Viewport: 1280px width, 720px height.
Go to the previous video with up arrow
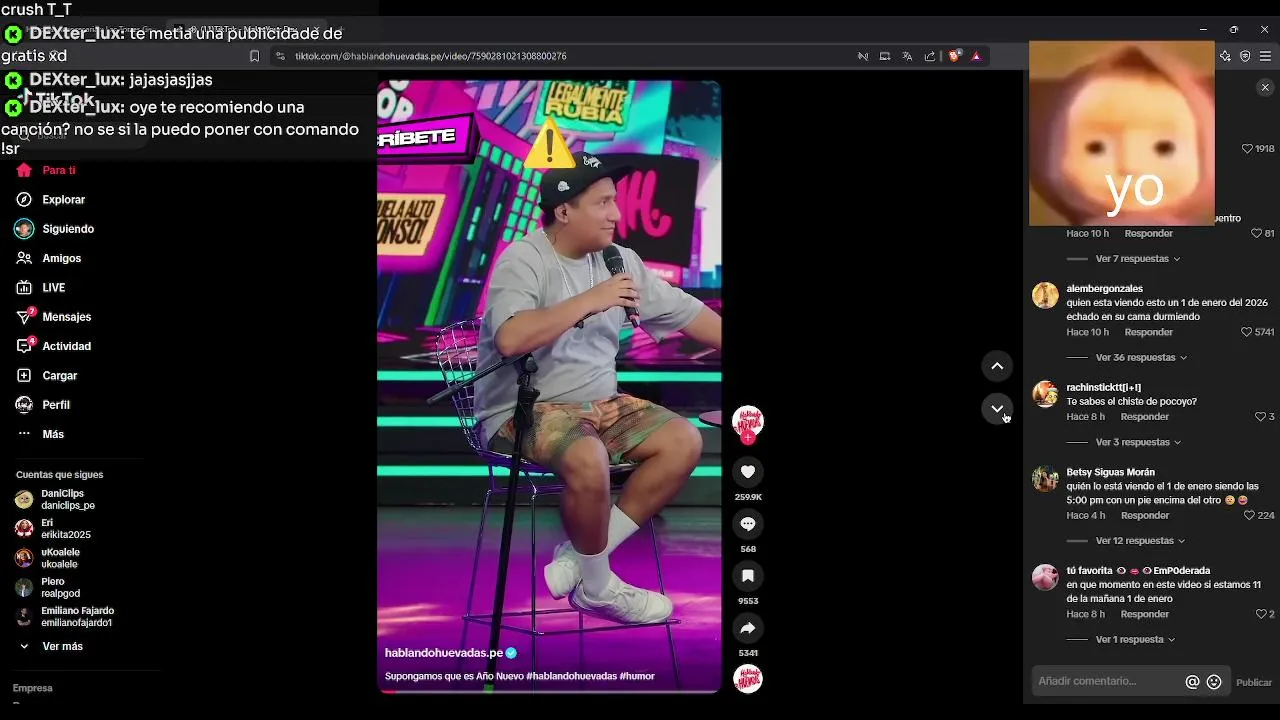(x=997, y=366)
